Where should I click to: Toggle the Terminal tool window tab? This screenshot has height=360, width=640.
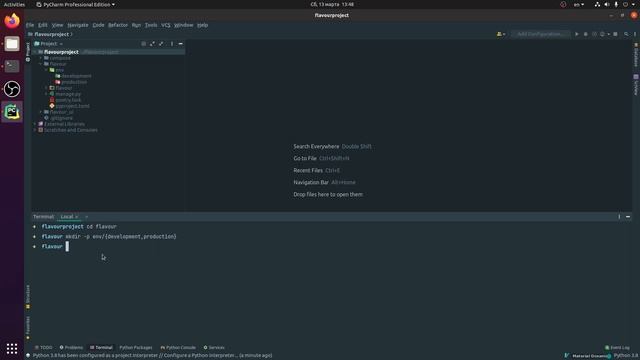[x=101, y=348]
